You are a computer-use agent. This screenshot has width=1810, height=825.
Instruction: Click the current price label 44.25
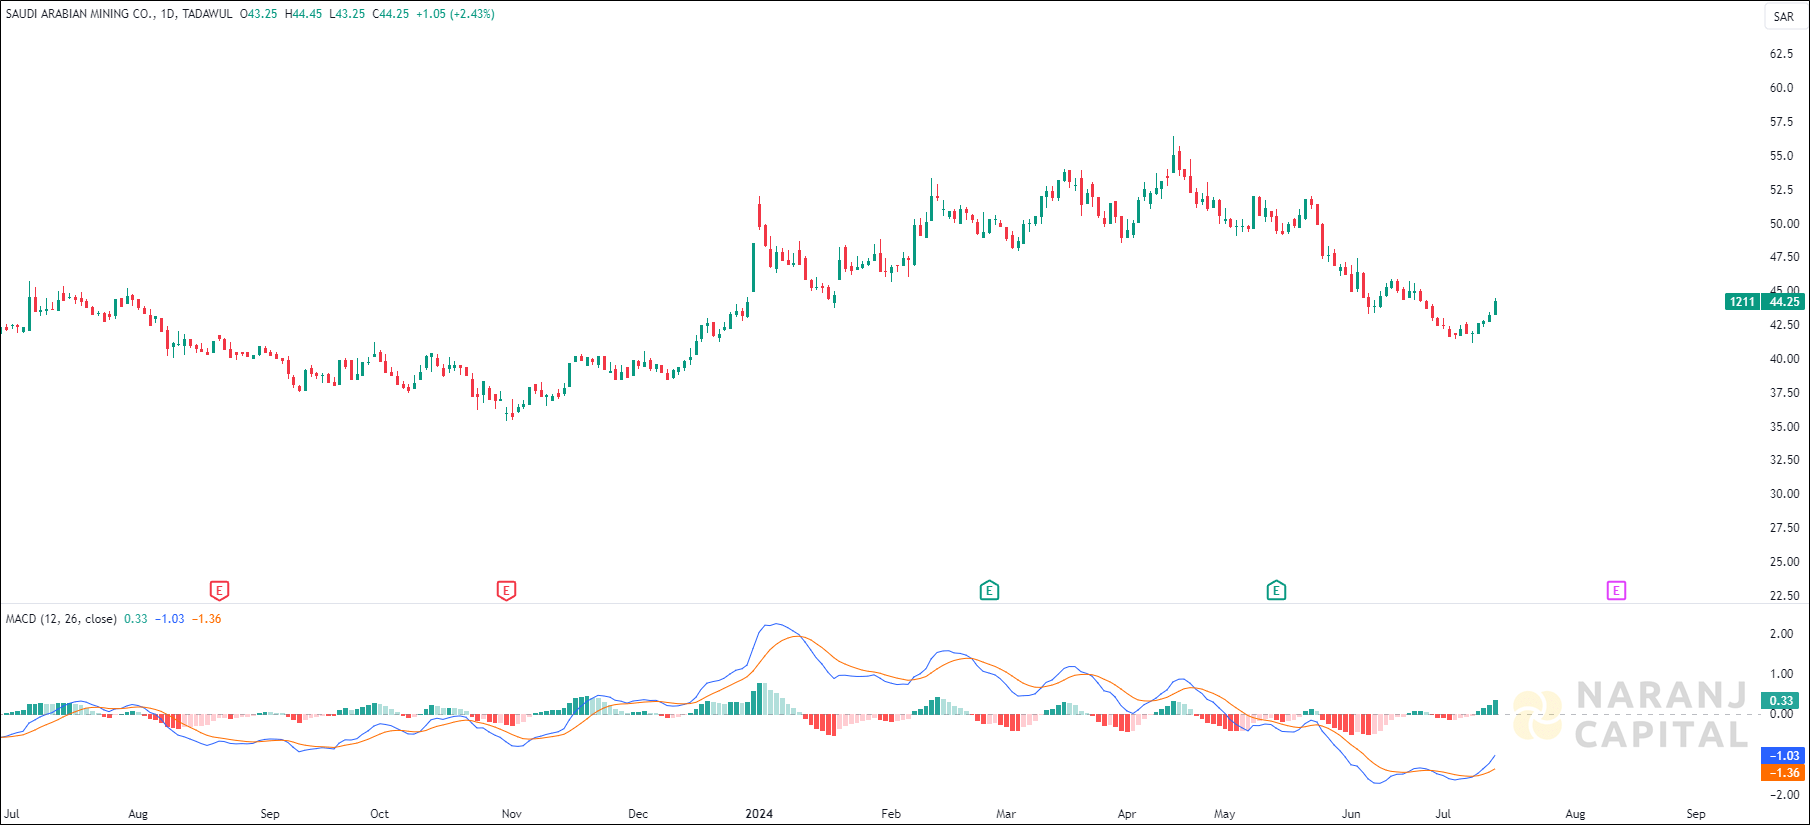1784,302
